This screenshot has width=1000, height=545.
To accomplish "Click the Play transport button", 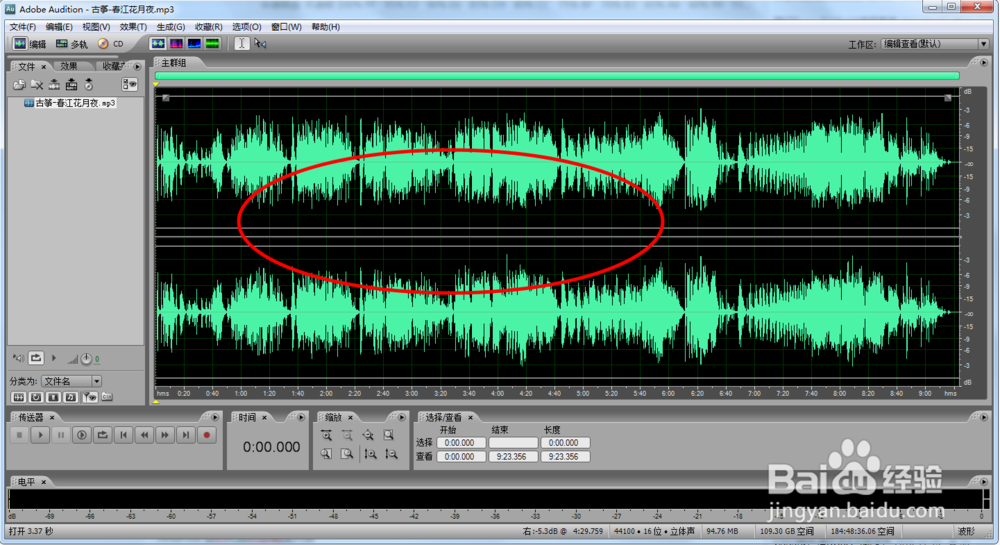I will (x=40, y=435).
